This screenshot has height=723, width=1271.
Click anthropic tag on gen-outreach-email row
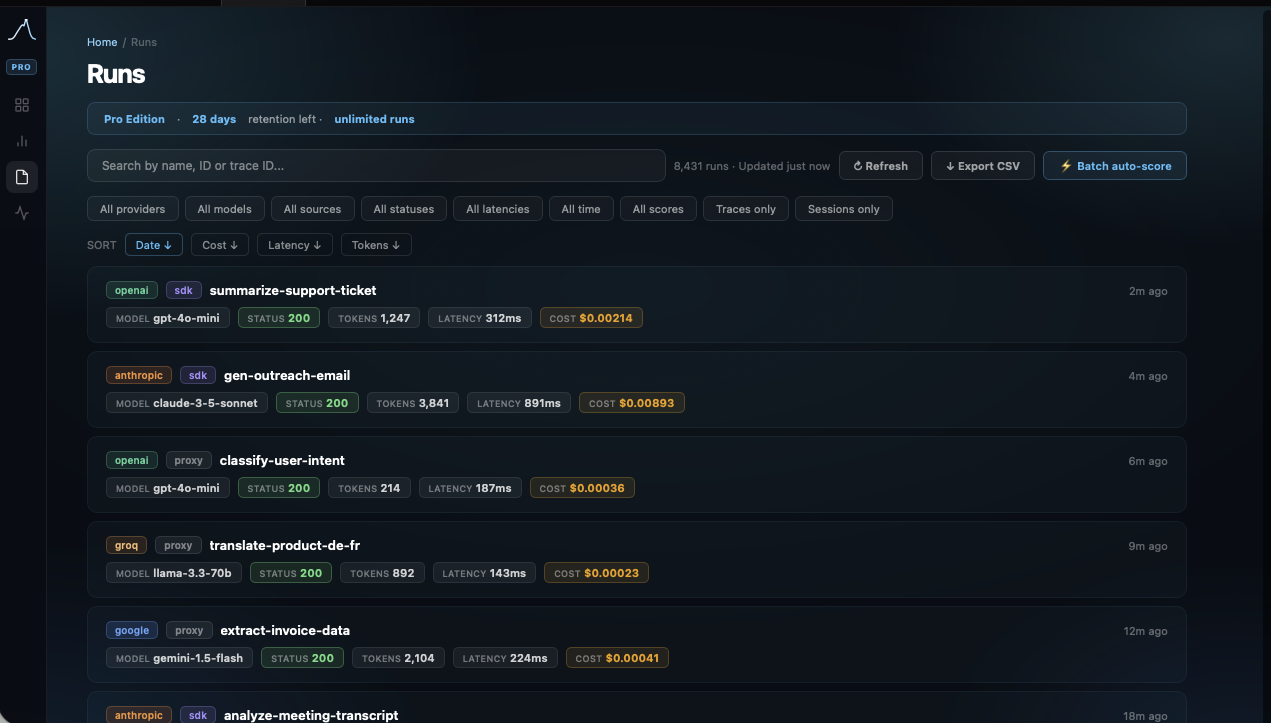pyautogui.click(x=139, y=375)
